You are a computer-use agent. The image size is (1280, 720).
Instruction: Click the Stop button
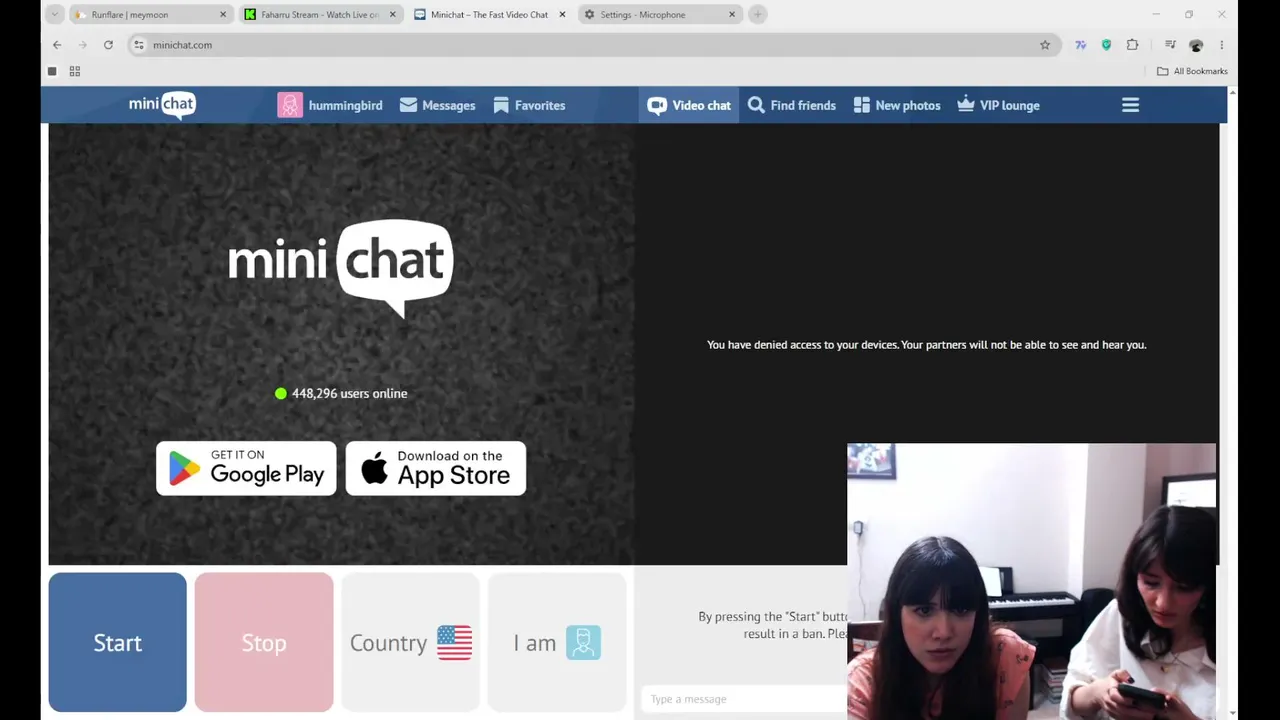point(264,642)
